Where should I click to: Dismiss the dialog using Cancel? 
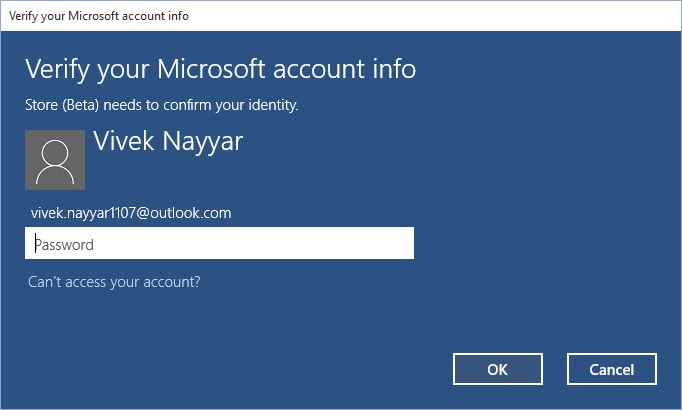point(611,369)
